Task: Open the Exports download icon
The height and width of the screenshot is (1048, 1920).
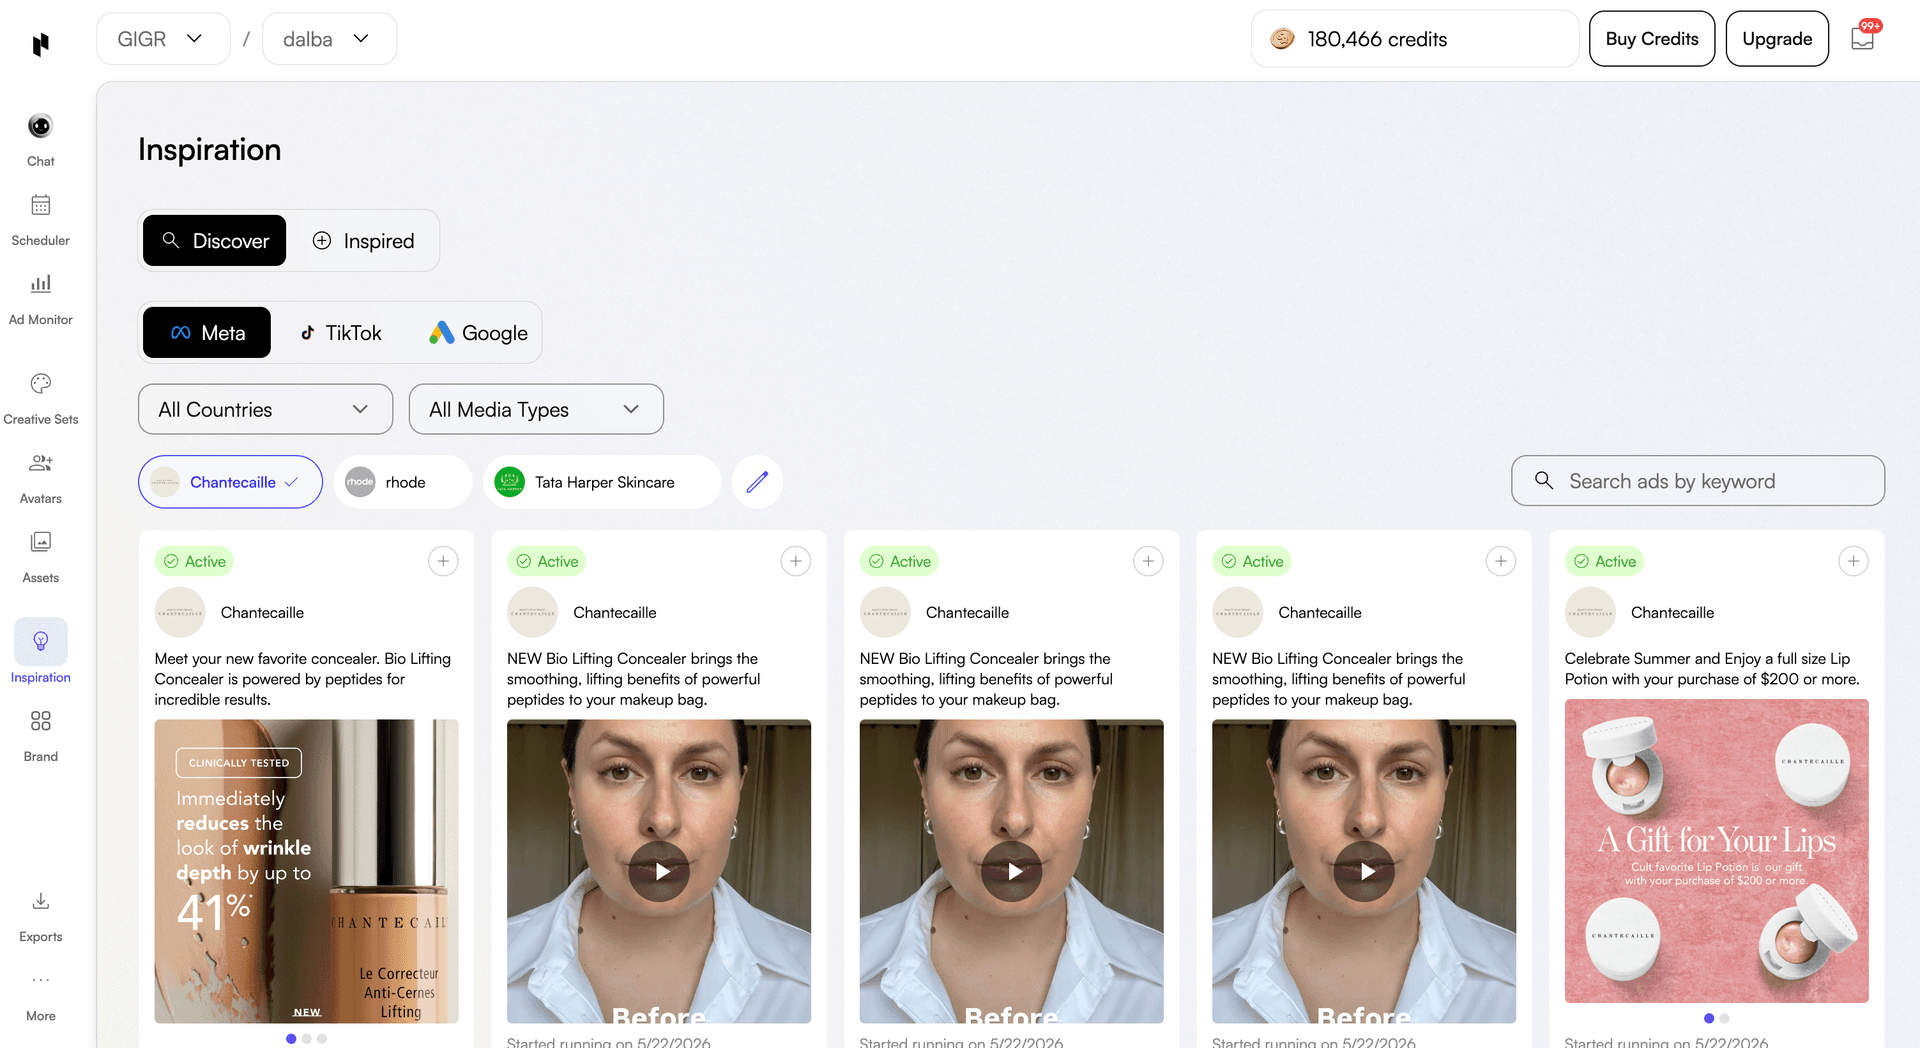Action: [40, 901]
